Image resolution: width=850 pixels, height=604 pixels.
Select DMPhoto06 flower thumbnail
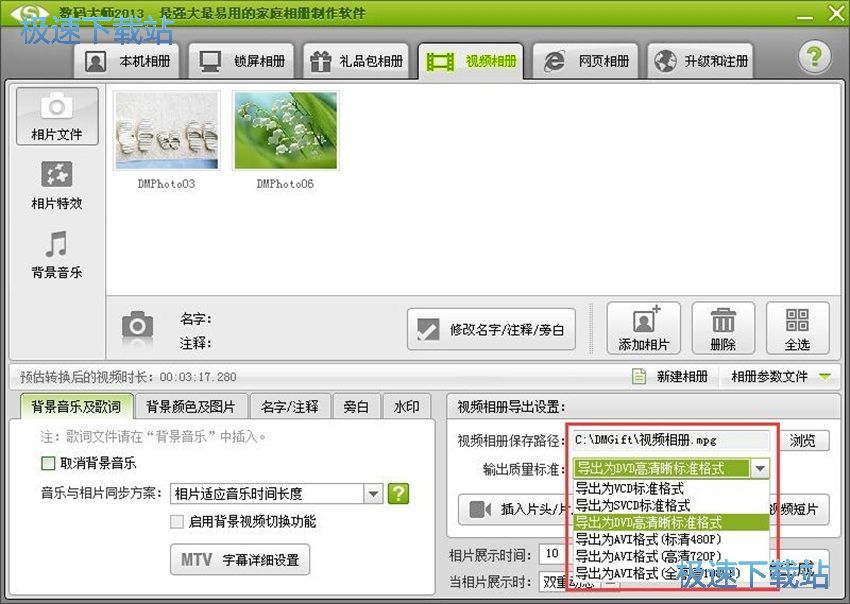pos(286,131)
